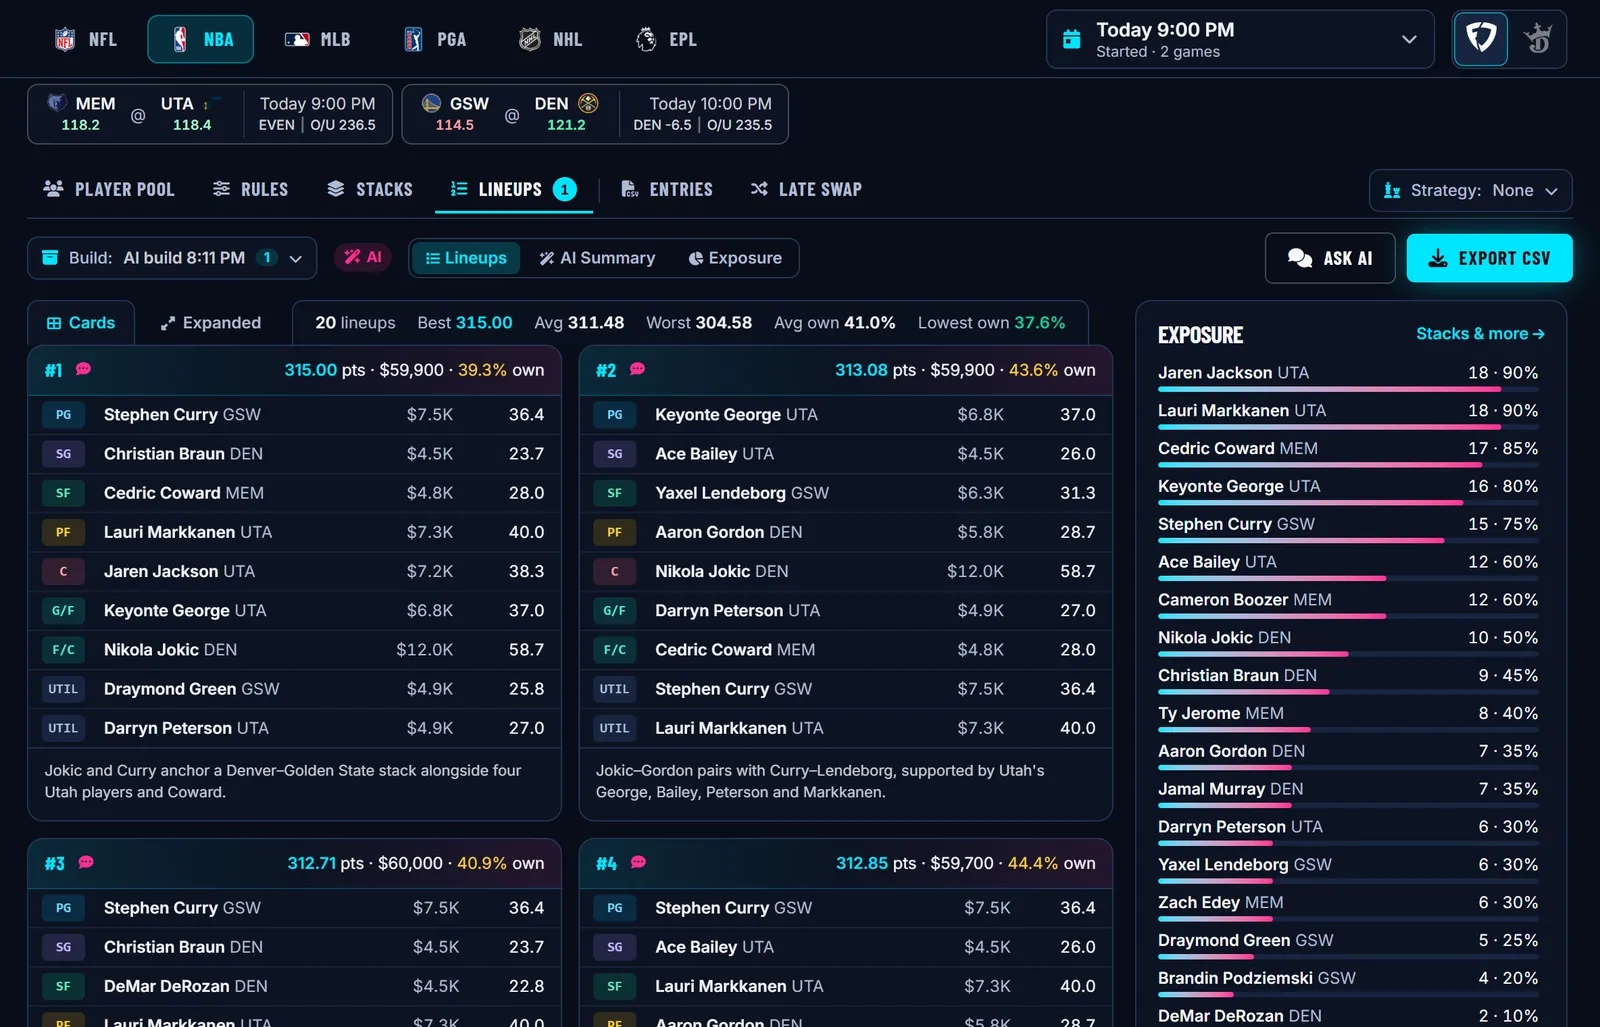Click Stephen Curry row in lineup #1
This screenshot has width=1600, height=1027.
294,414
